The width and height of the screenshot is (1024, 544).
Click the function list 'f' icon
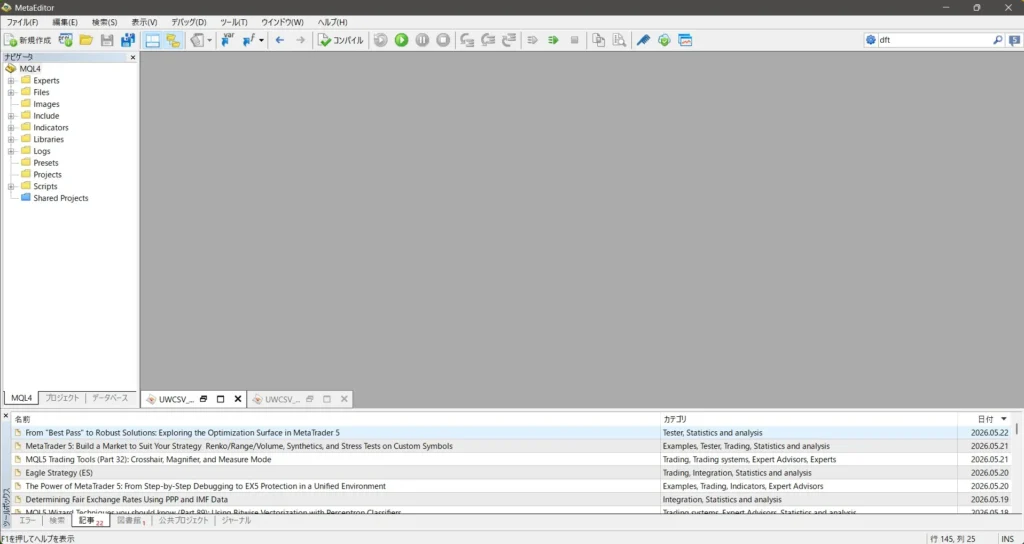click(x=249, y=40)
